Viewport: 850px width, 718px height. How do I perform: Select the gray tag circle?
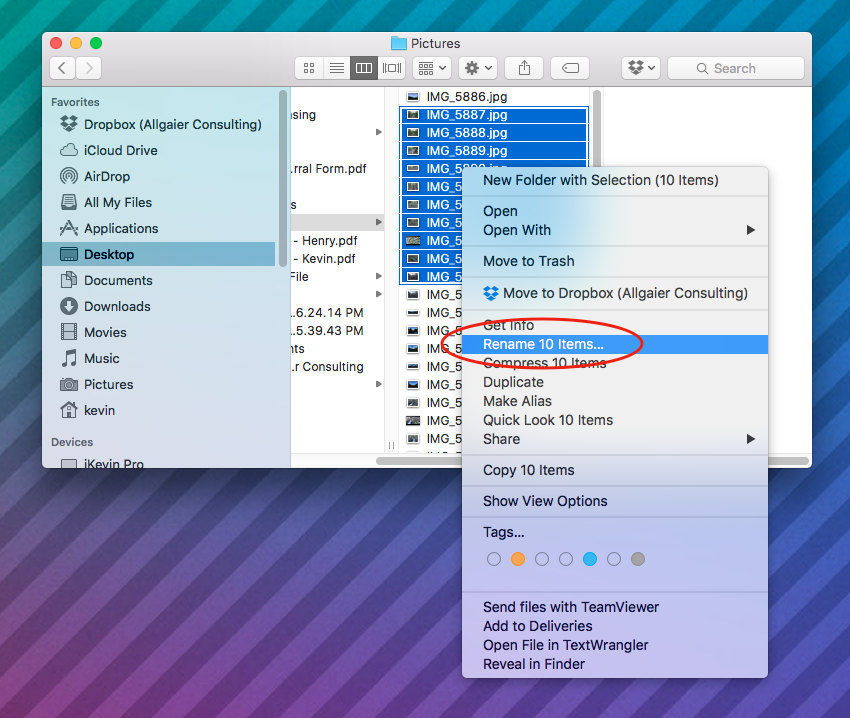coord(638,559)
